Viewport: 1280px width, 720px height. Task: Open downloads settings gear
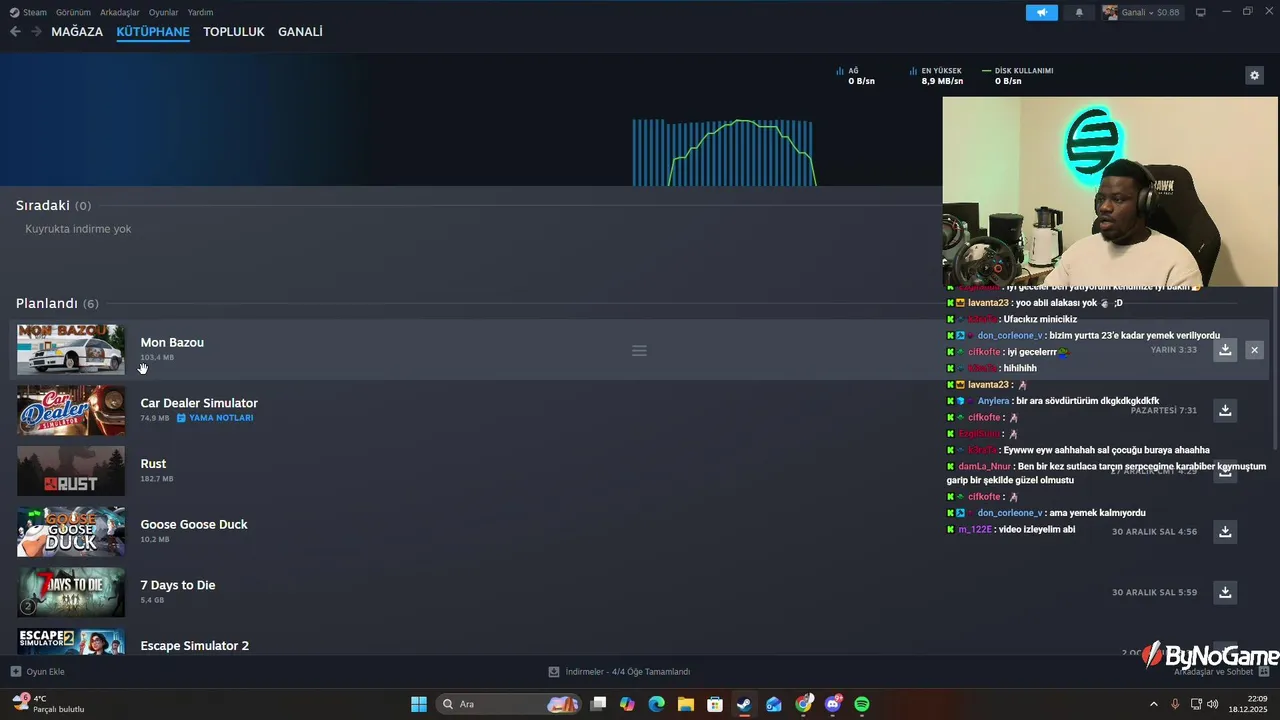click(1255, 75)
